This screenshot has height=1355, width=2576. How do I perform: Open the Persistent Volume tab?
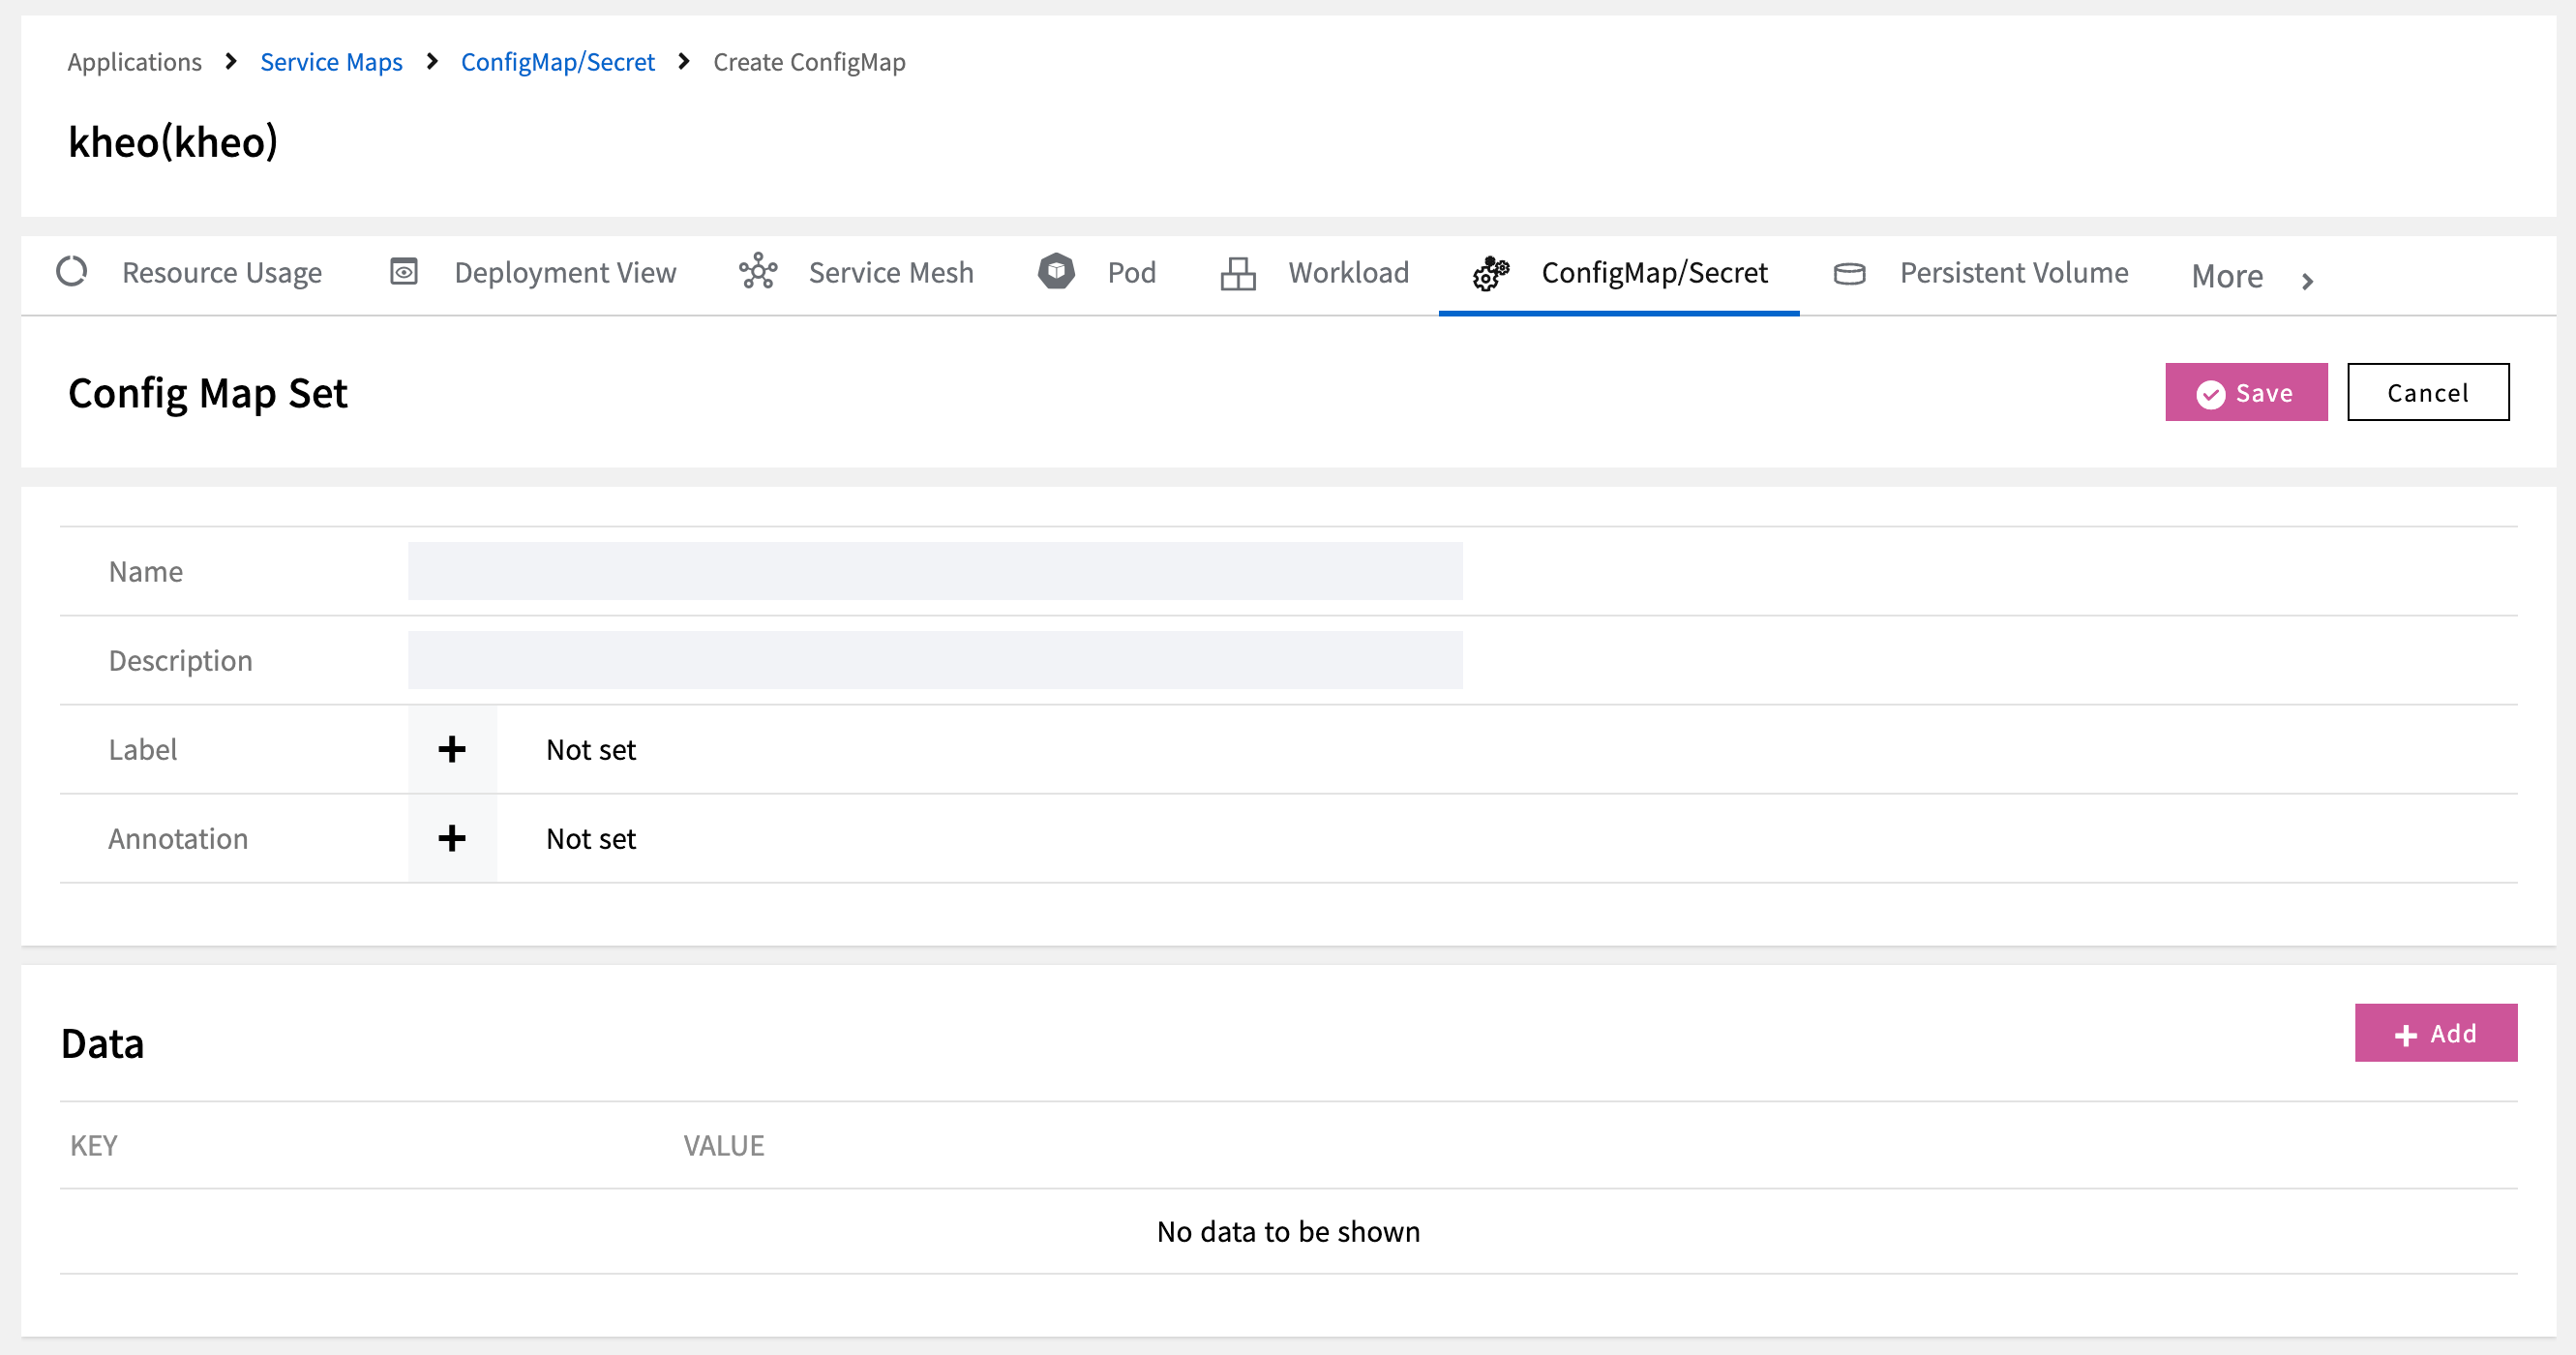(x=2013, y=272)
